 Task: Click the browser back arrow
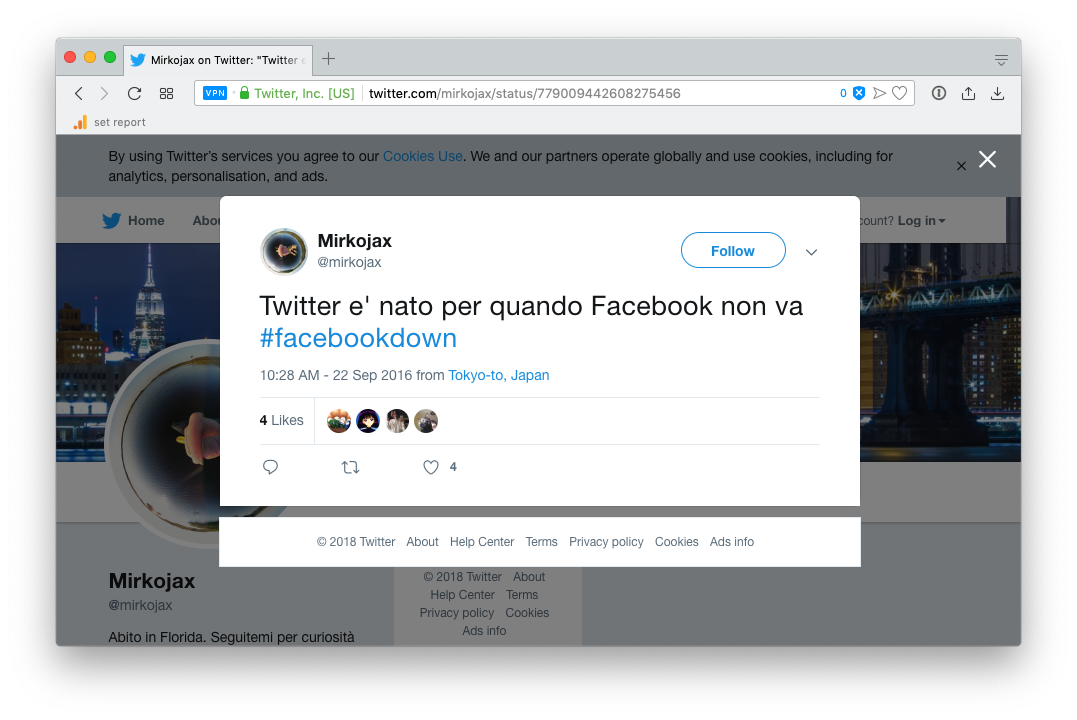(x=79, y=93)
